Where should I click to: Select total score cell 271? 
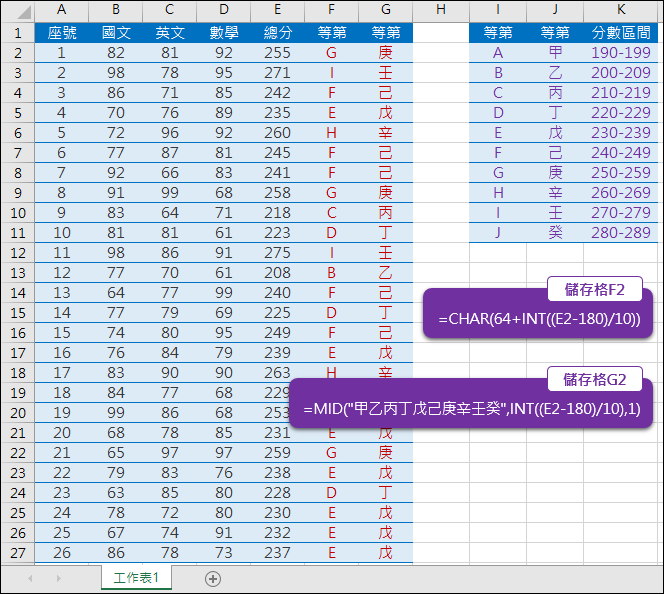pos(277,72)
